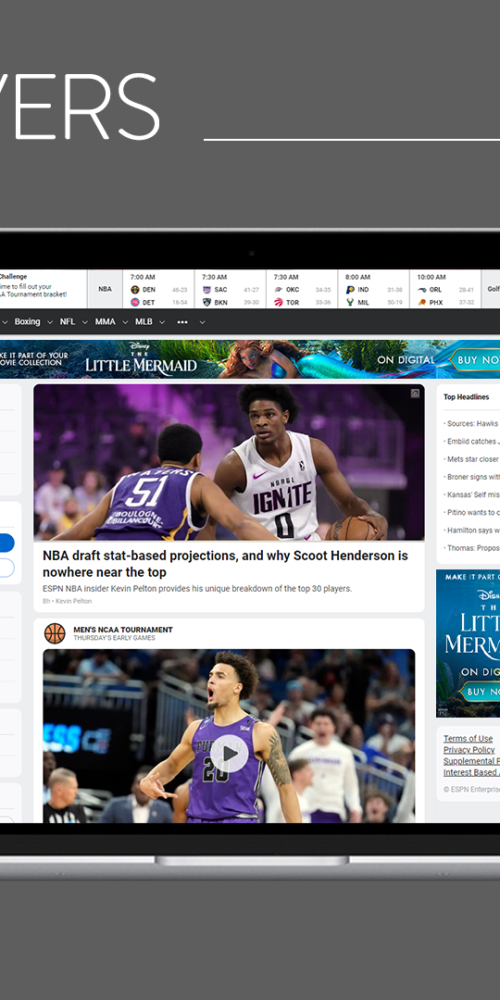500x1000 pixels.
Task: Open the 'Hamilton says' headline
Action: 472,530
